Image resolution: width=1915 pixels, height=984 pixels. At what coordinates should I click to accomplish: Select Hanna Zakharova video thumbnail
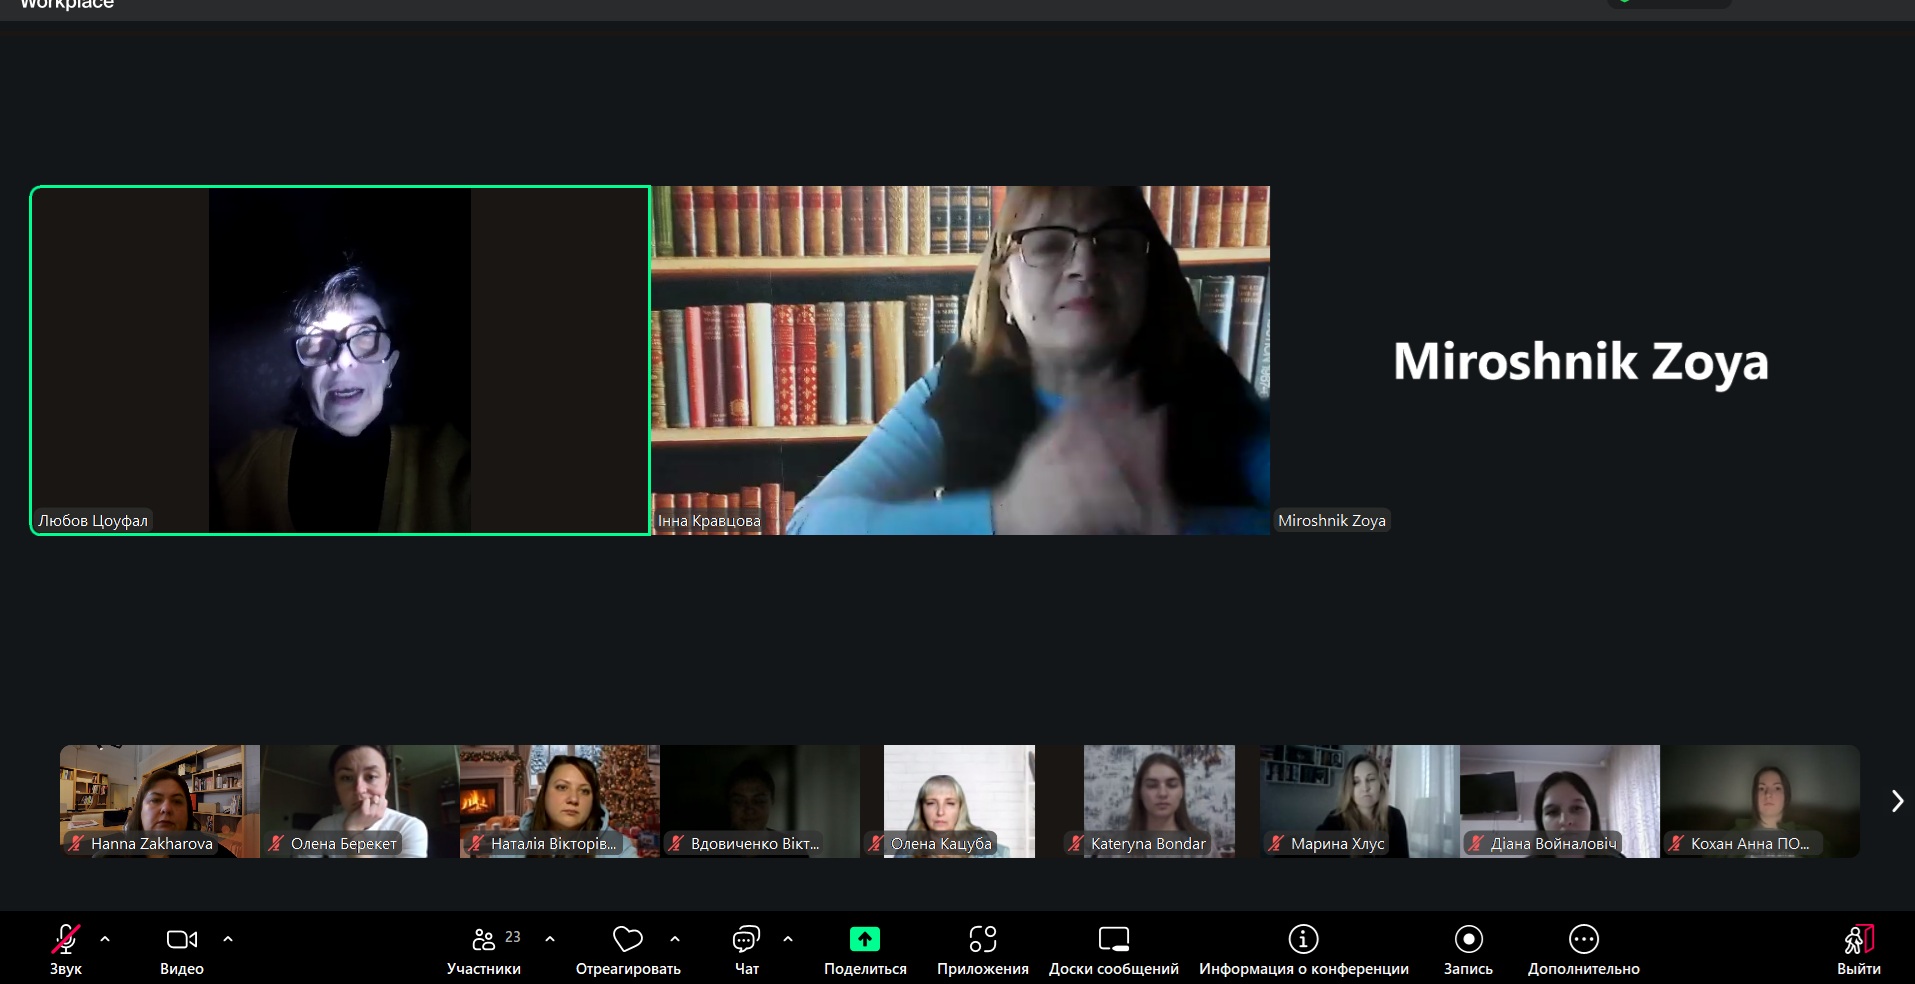click(159, 800)
